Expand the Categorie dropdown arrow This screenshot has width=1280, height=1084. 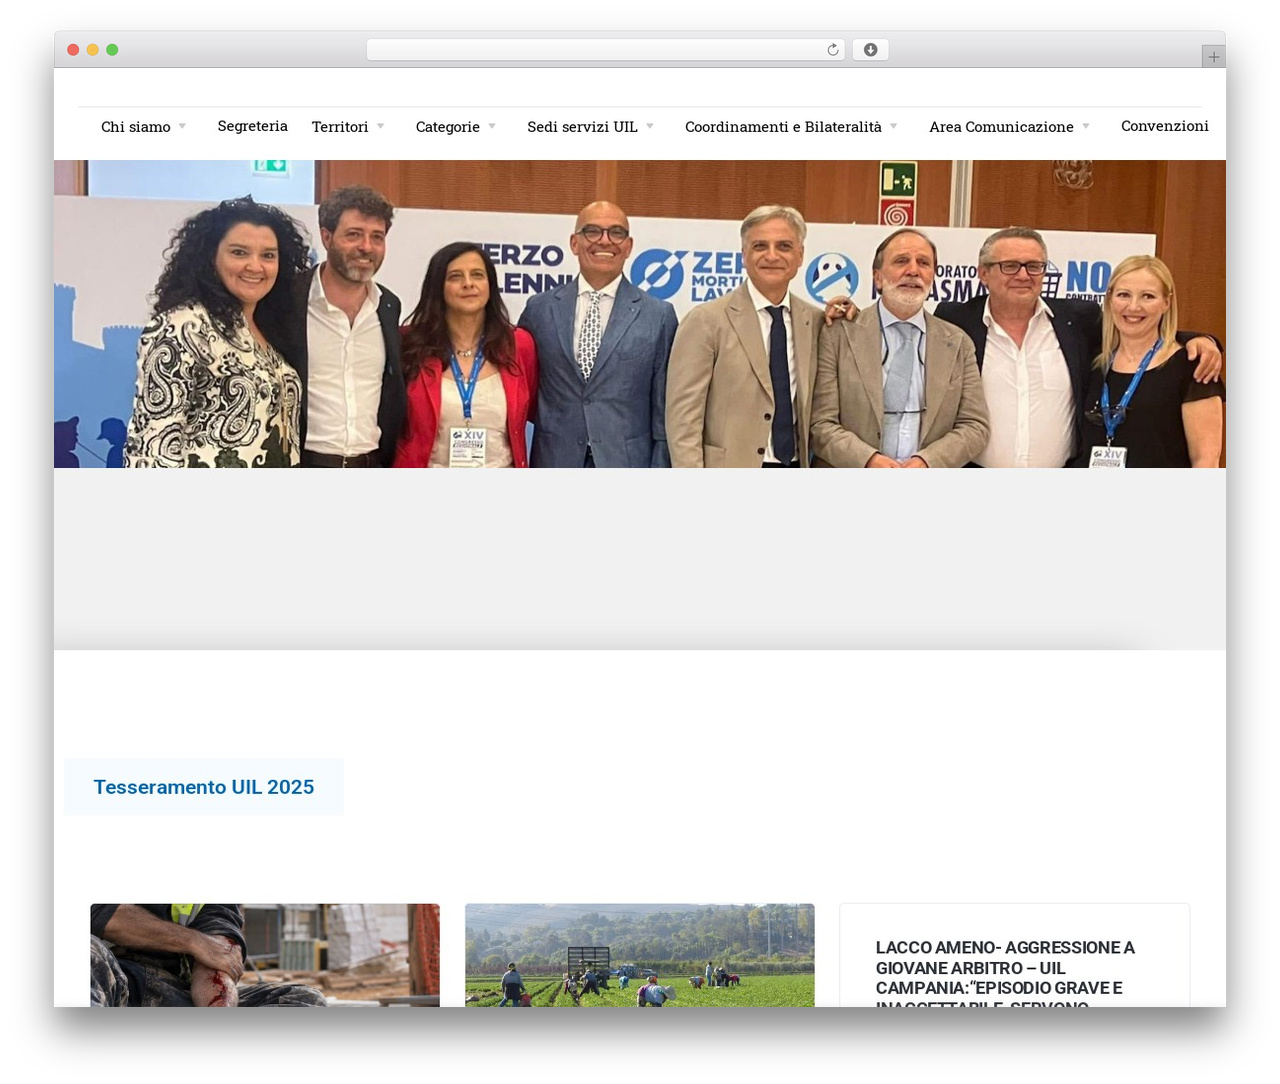click(492, 126)
